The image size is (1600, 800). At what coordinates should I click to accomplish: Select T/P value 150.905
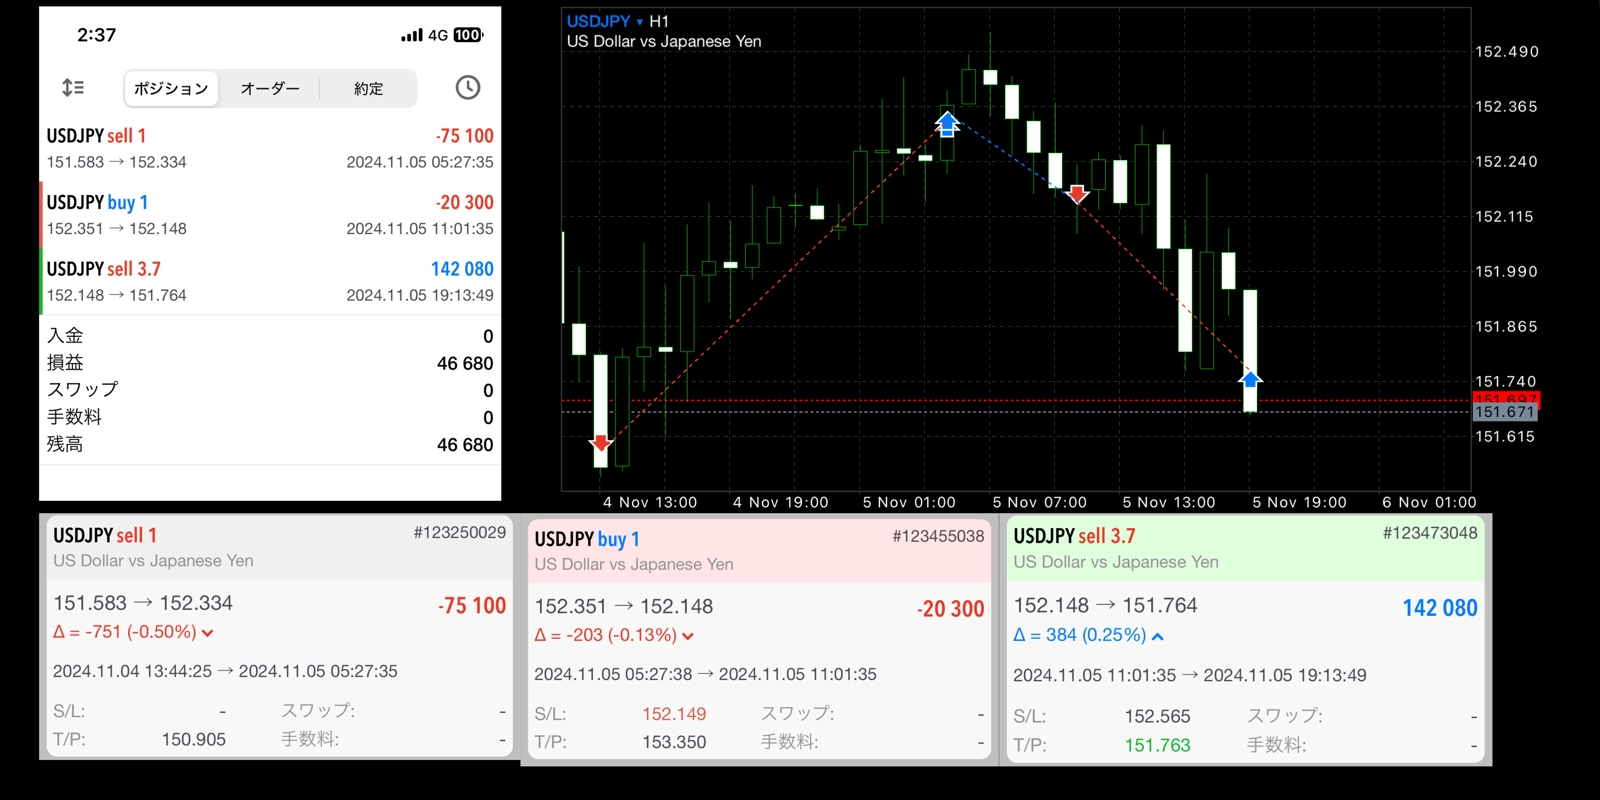coord(194,739)
